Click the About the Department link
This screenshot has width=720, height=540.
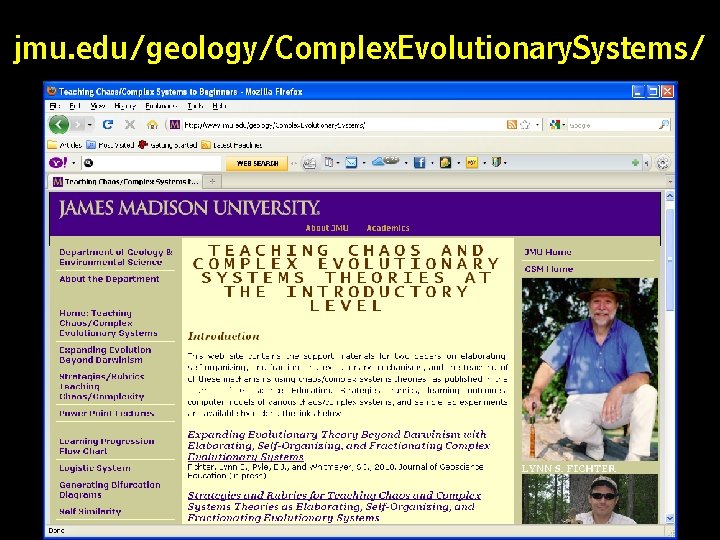pos(109,279)
